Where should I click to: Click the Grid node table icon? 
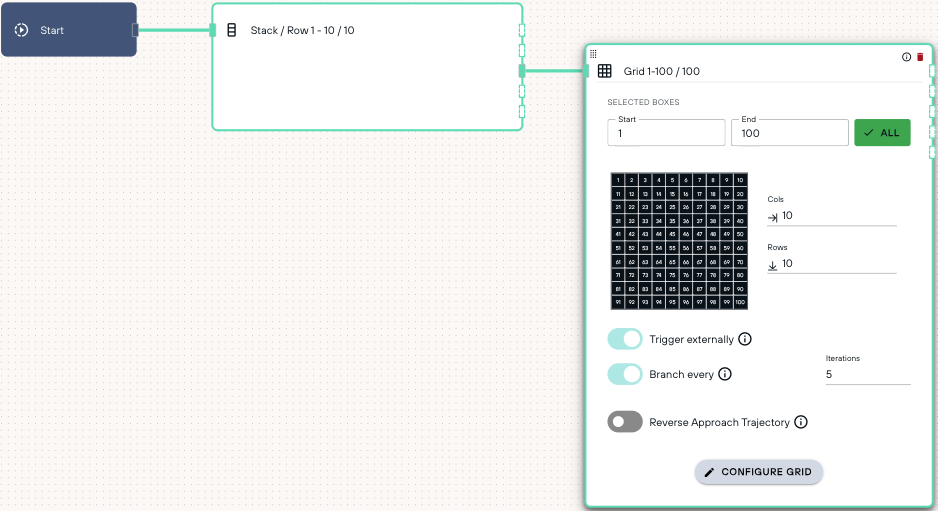coord(605,71)
